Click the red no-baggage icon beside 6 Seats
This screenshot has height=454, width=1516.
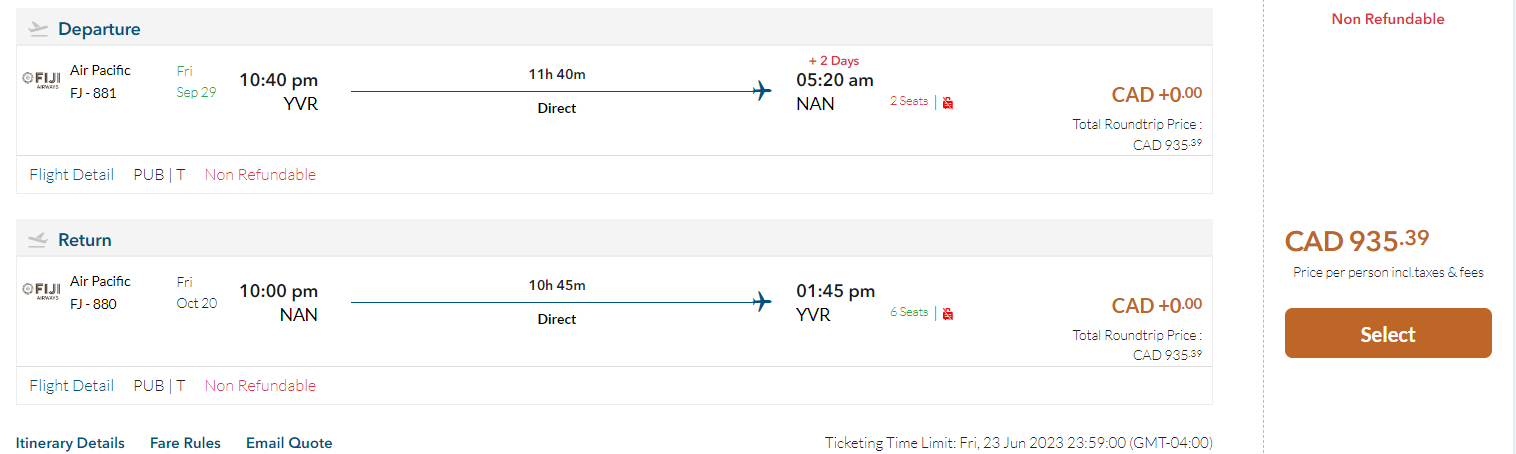pyautogui.click(x=948, y=313)
